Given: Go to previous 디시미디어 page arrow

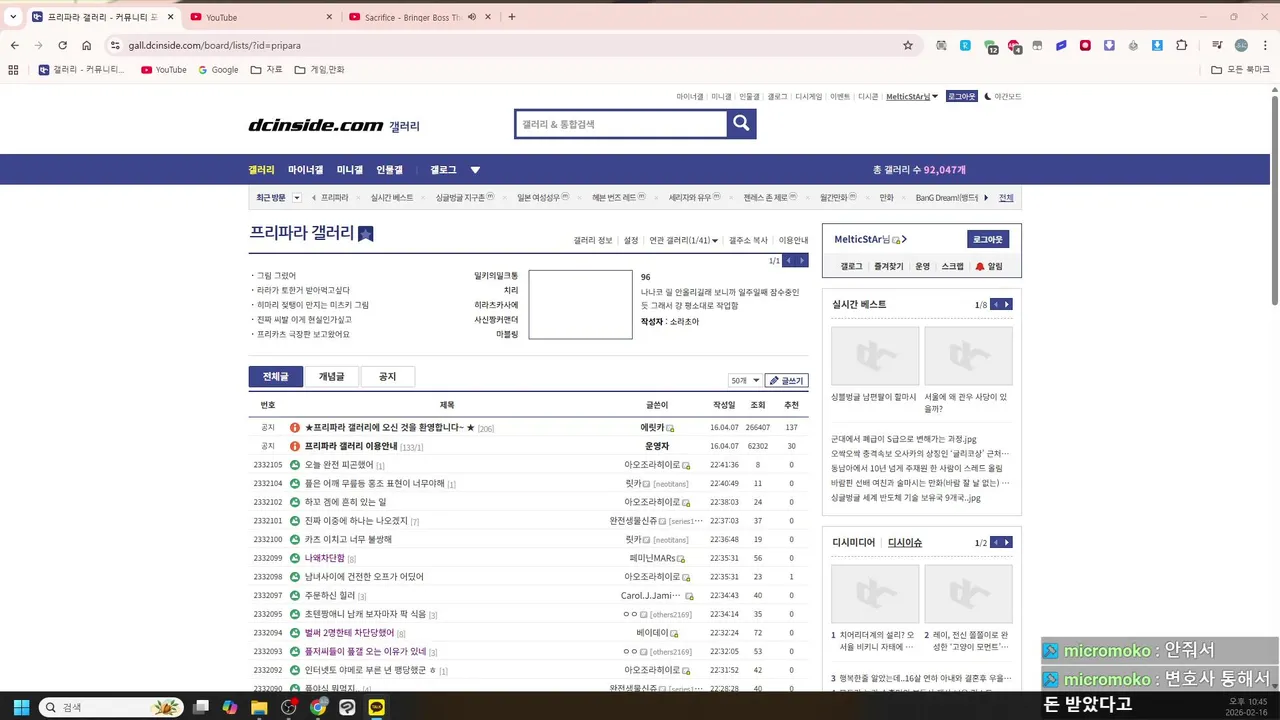Looking at the screenshot, I should pos(995,542).
